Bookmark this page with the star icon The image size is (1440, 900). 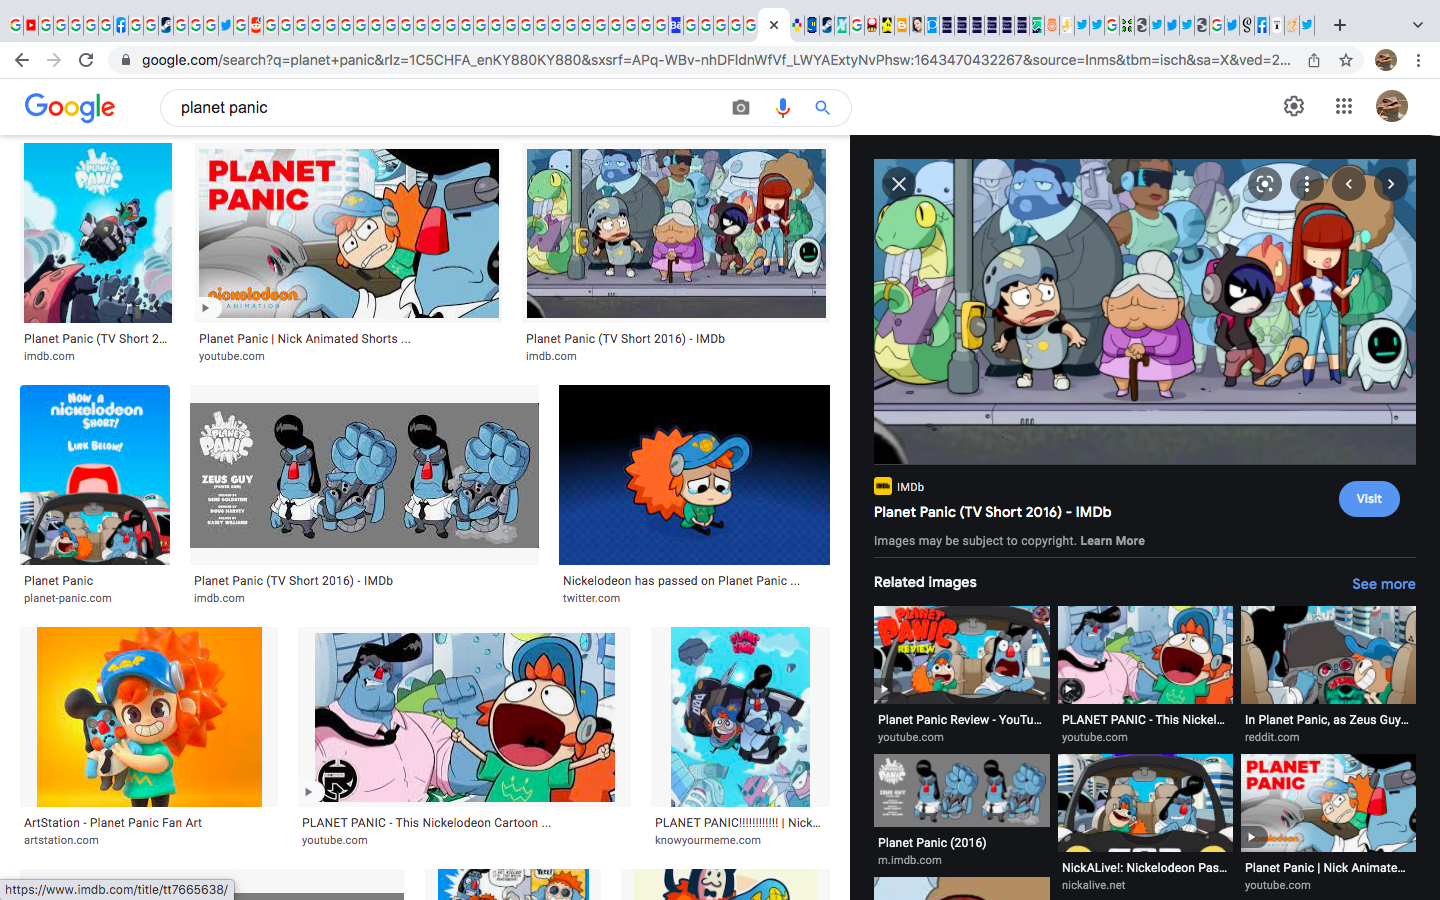1346,60
